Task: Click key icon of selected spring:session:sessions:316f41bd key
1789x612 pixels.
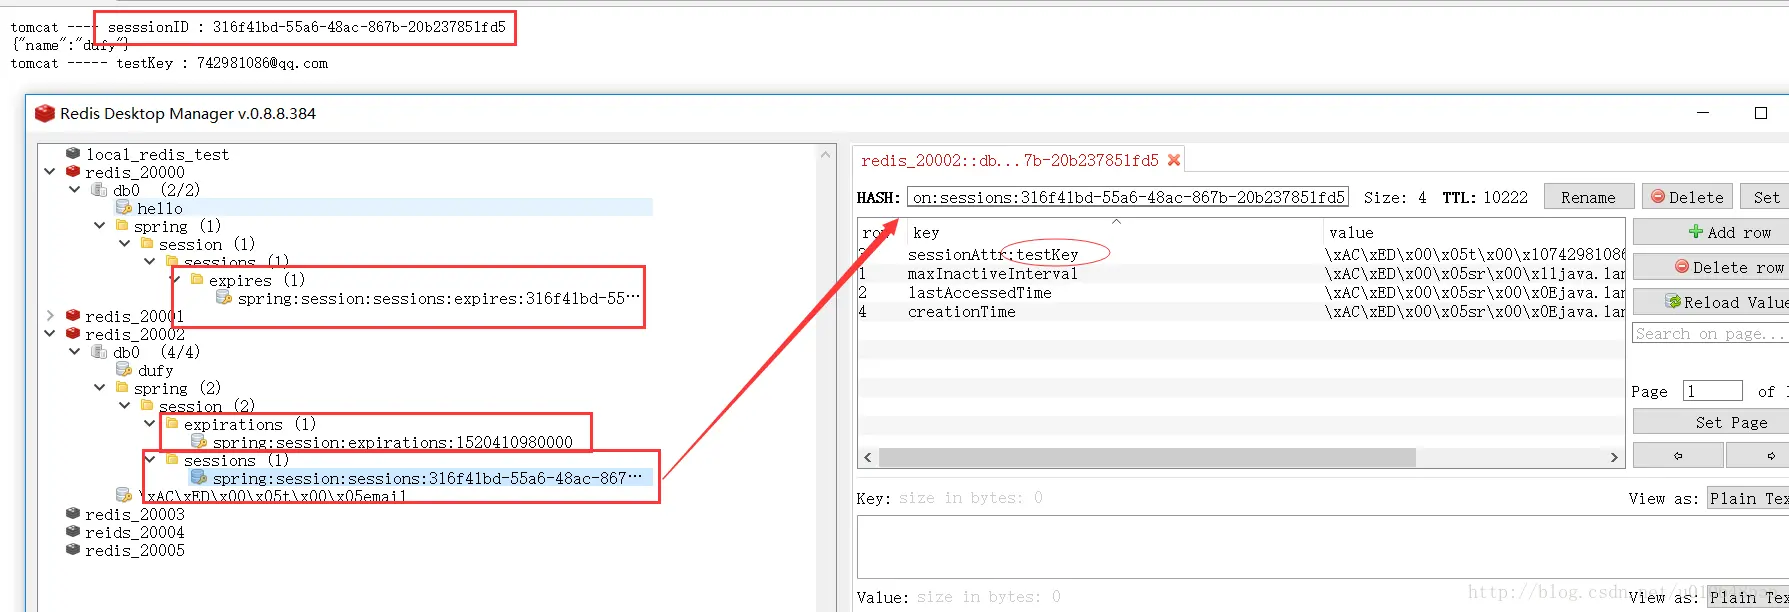Action: (199, 478)
